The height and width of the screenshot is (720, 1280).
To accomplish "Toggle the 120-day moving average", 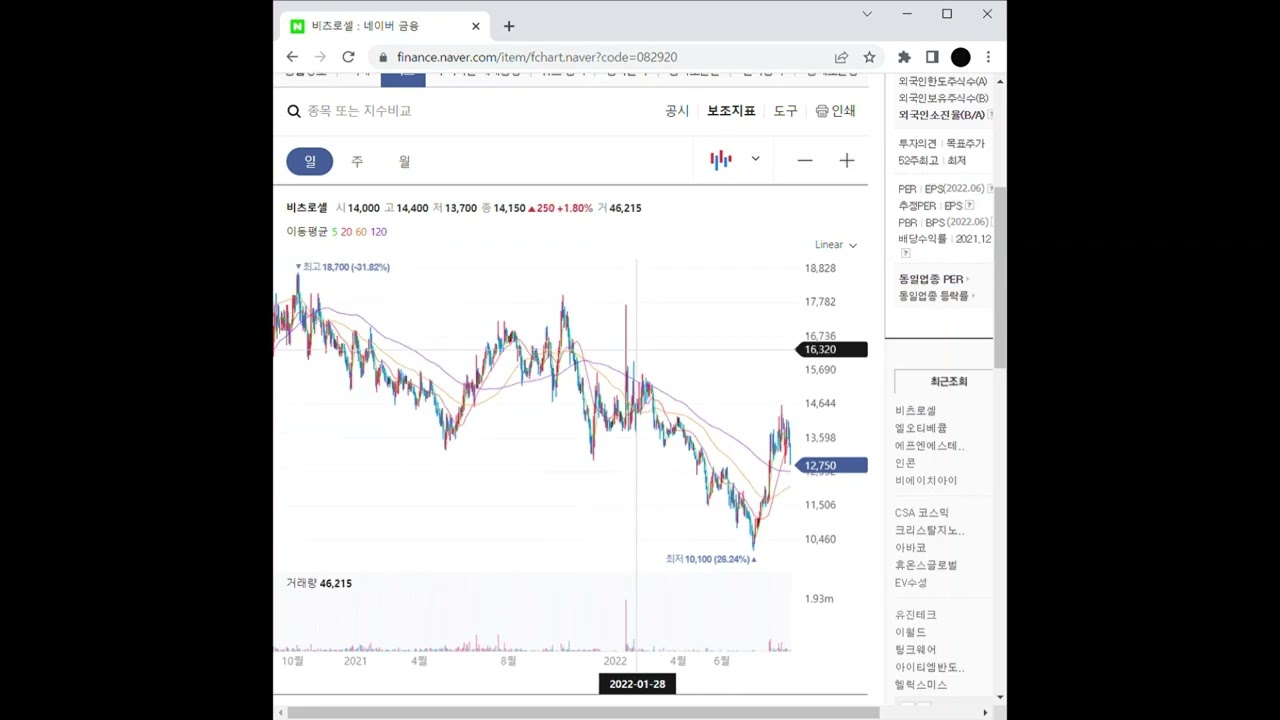I will tap(378, 232).
